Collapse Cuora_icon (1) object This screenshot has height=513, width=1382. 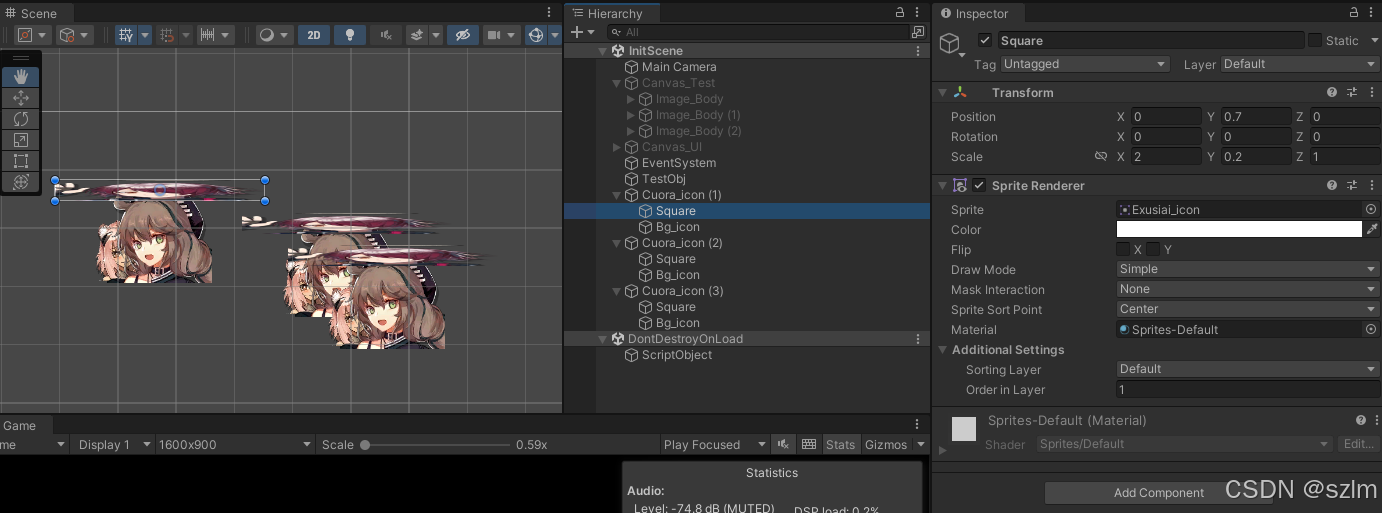pos(617,195)
